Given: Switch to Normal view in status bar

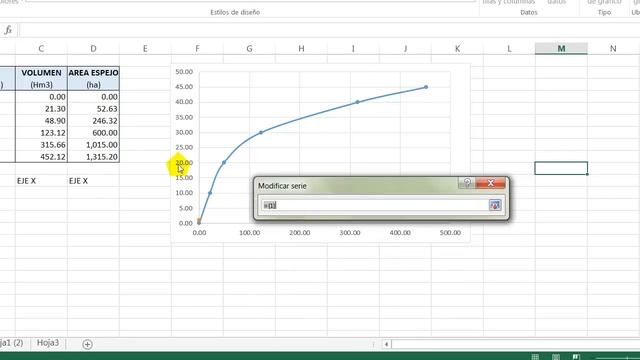Looking at the screenshot, I should [x=535, y=357].
